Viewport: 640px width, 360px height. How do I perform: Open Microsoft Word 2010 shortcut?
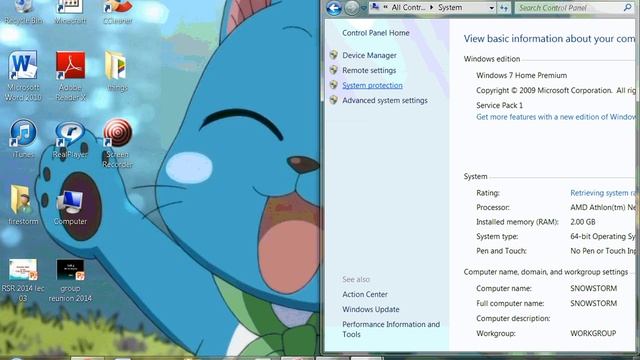pos(23,76)
